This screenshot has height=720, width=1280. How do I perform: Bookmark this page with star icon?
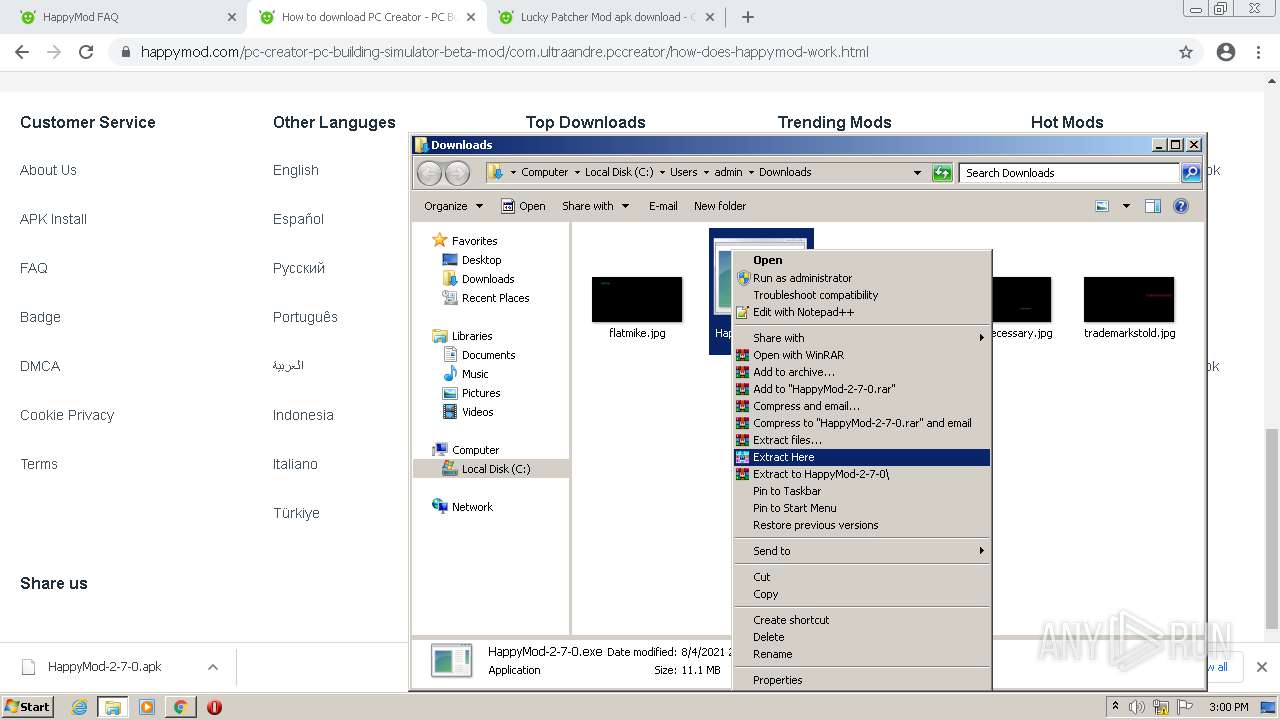pos(1186,52)
